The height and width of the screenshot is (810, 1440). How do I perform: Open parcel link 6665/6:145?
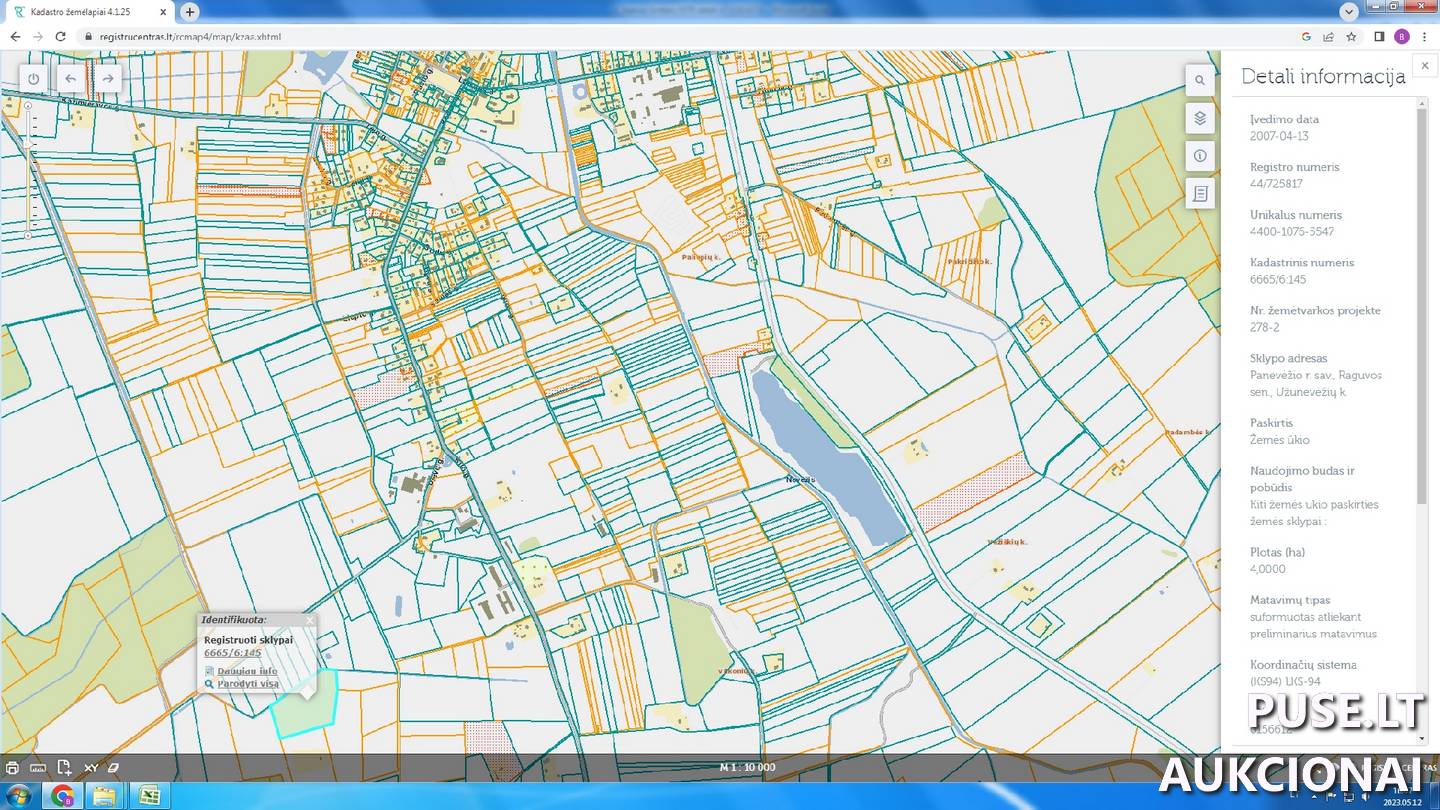pyautogui.click(x=232, y=653)
